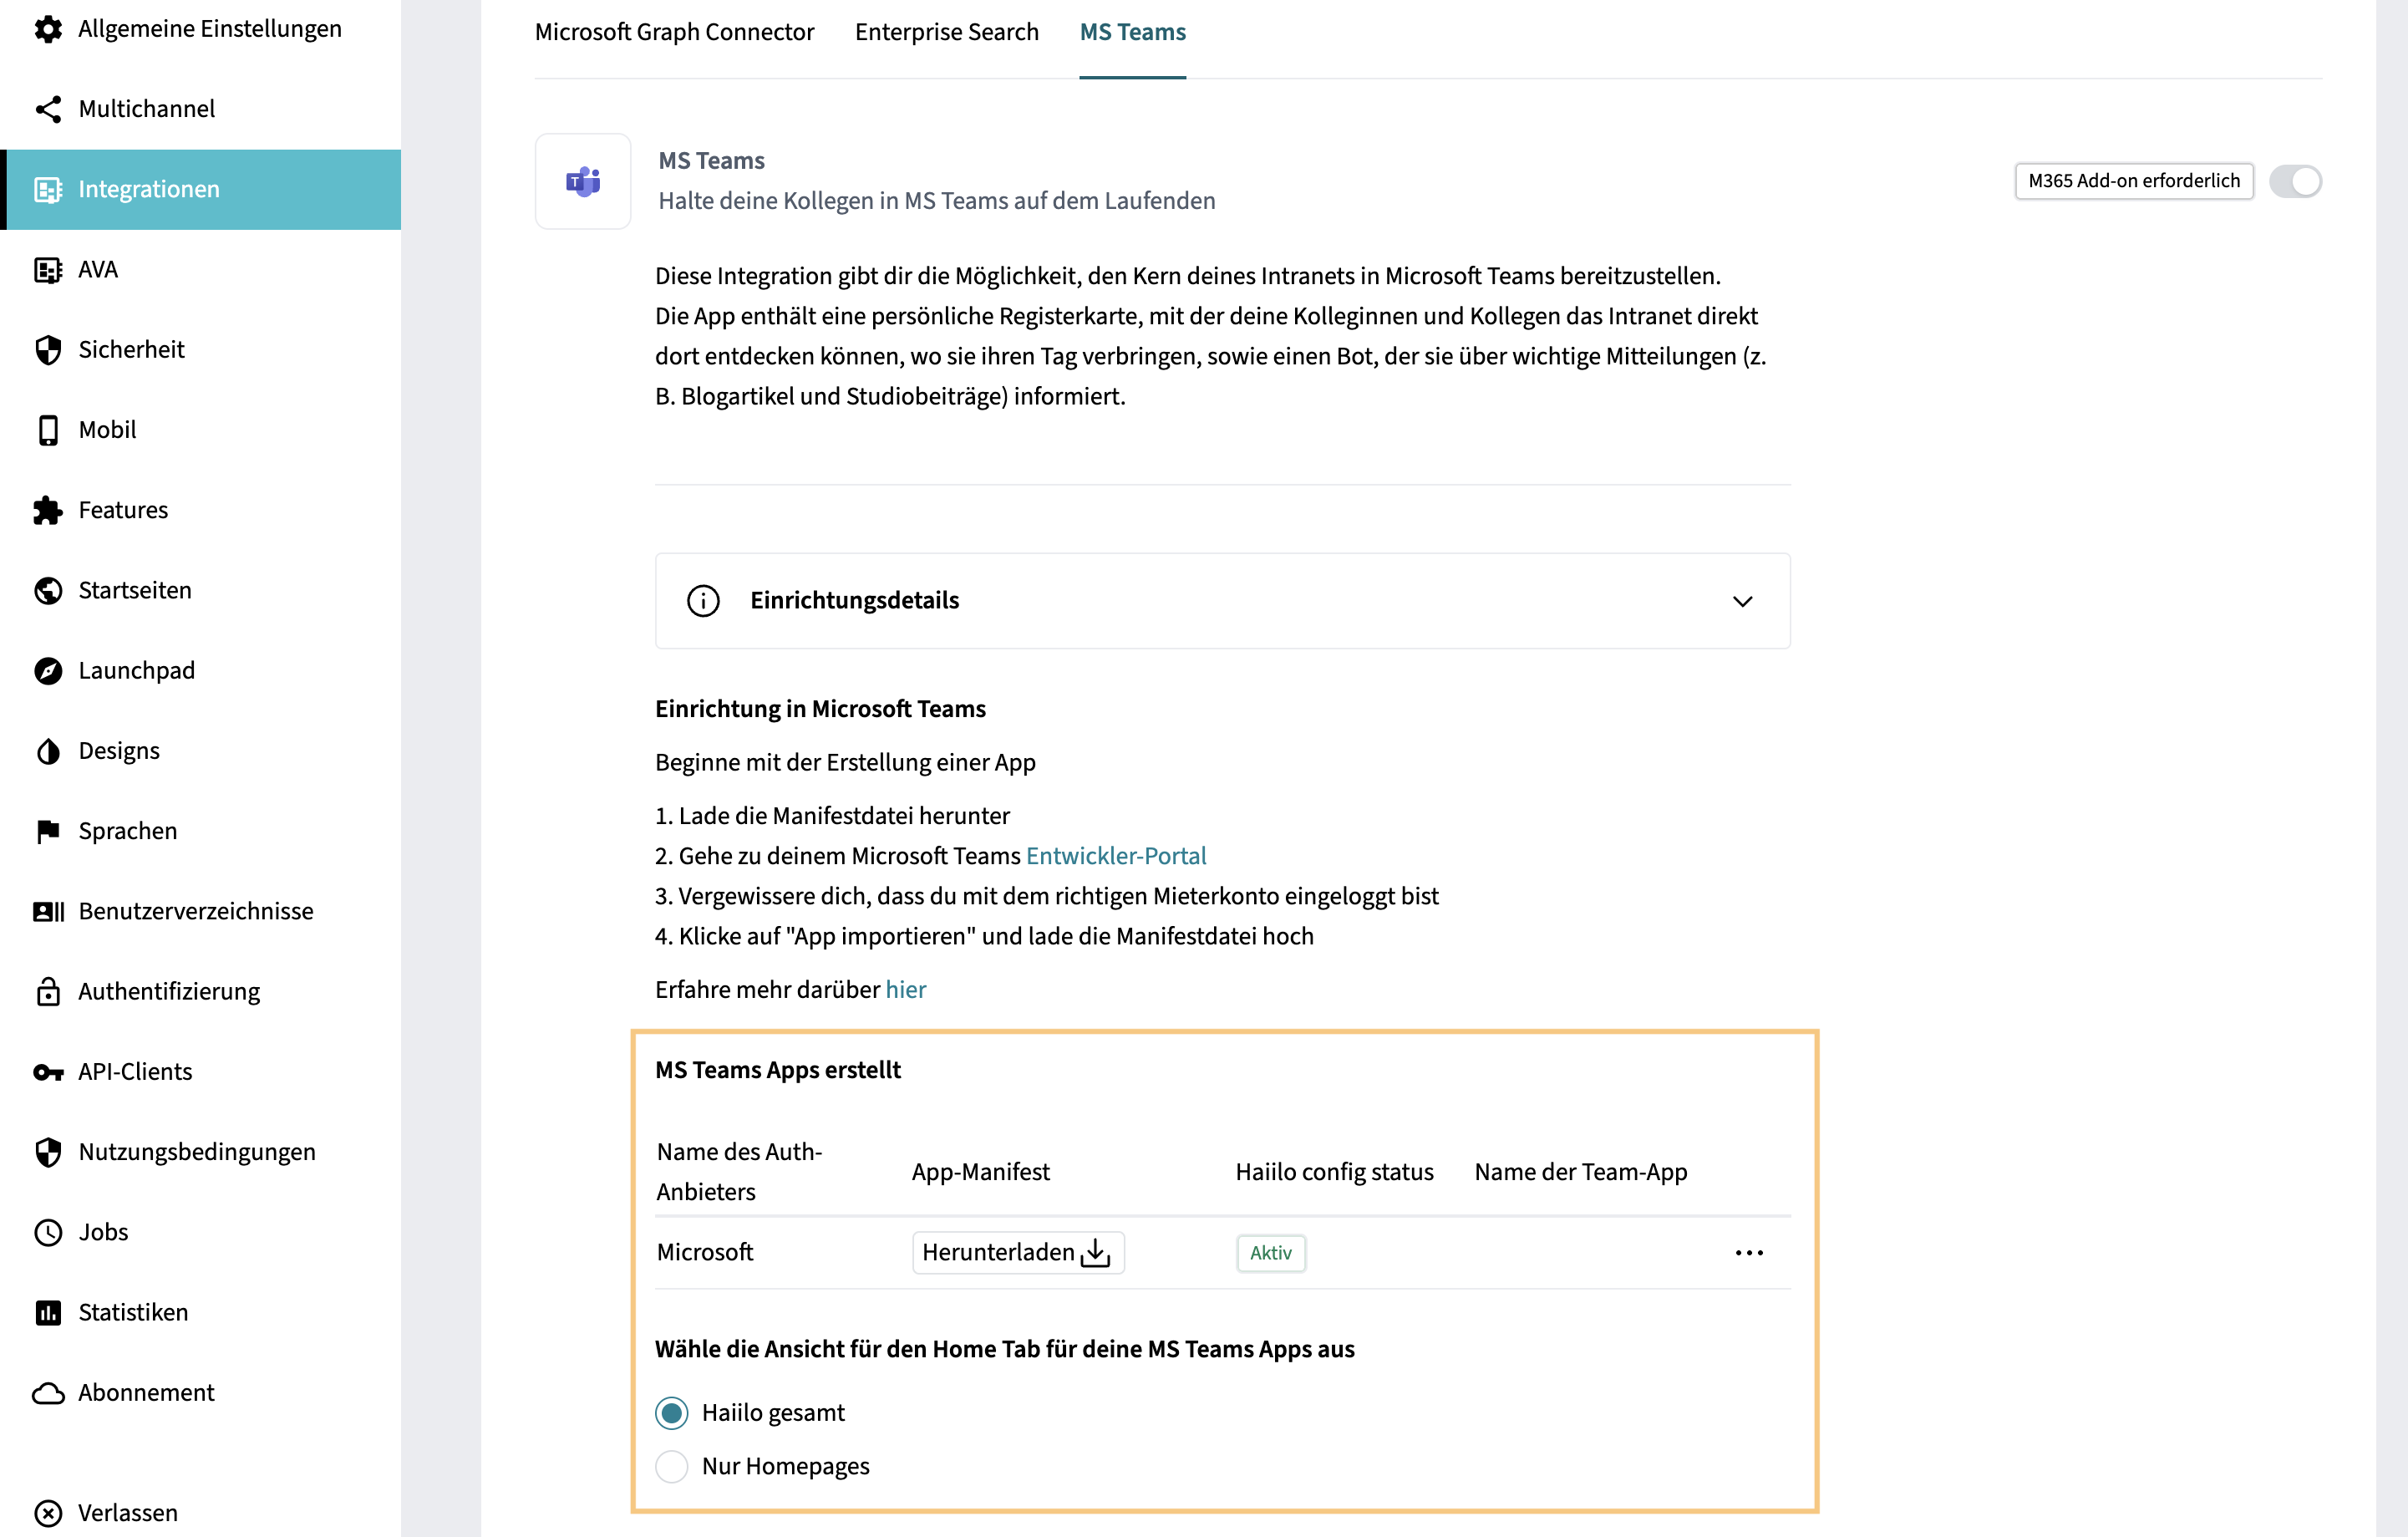Click the MS Teams Apps erstellt heading

778,1070
